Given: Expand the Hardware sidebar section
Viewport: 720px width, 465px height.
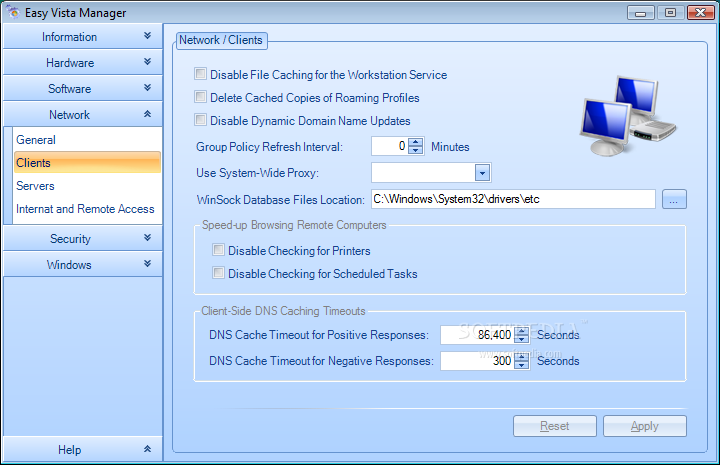Looking at the screenshot, I should 83,62.
